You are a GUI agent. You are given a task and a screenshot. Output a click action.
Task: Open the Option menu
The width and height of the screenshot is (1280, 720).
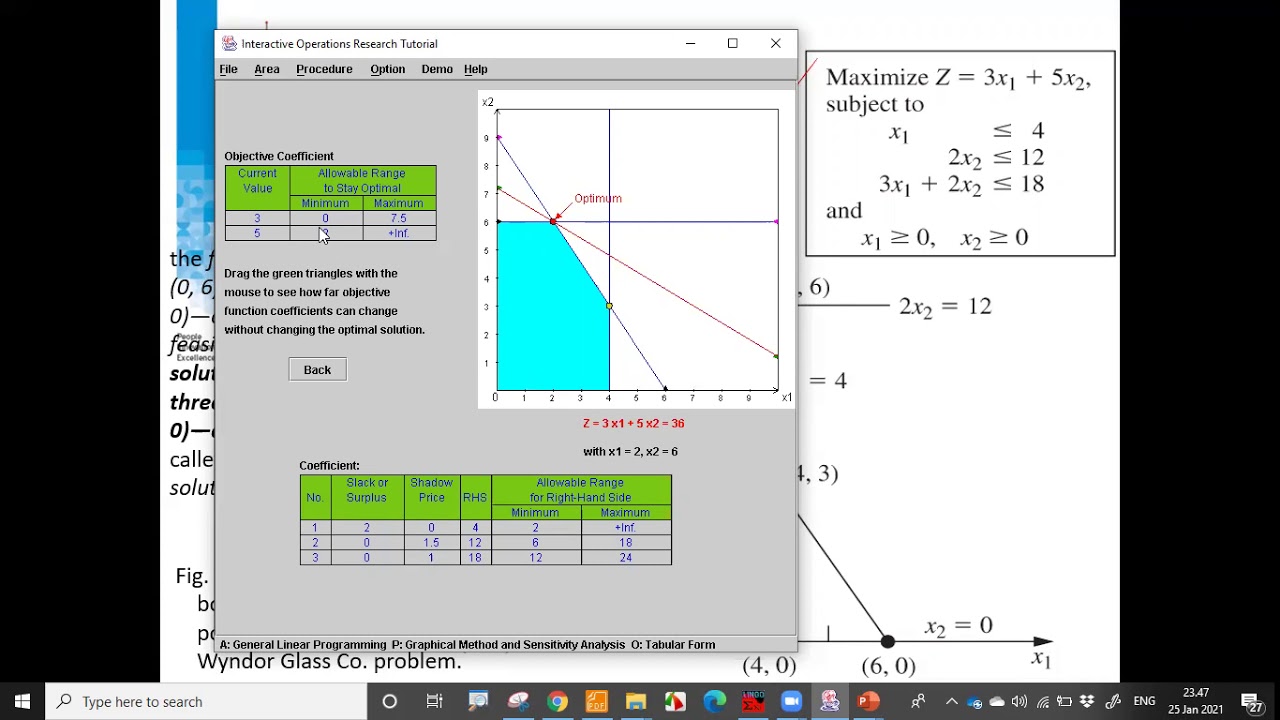(x=387, y=69)
